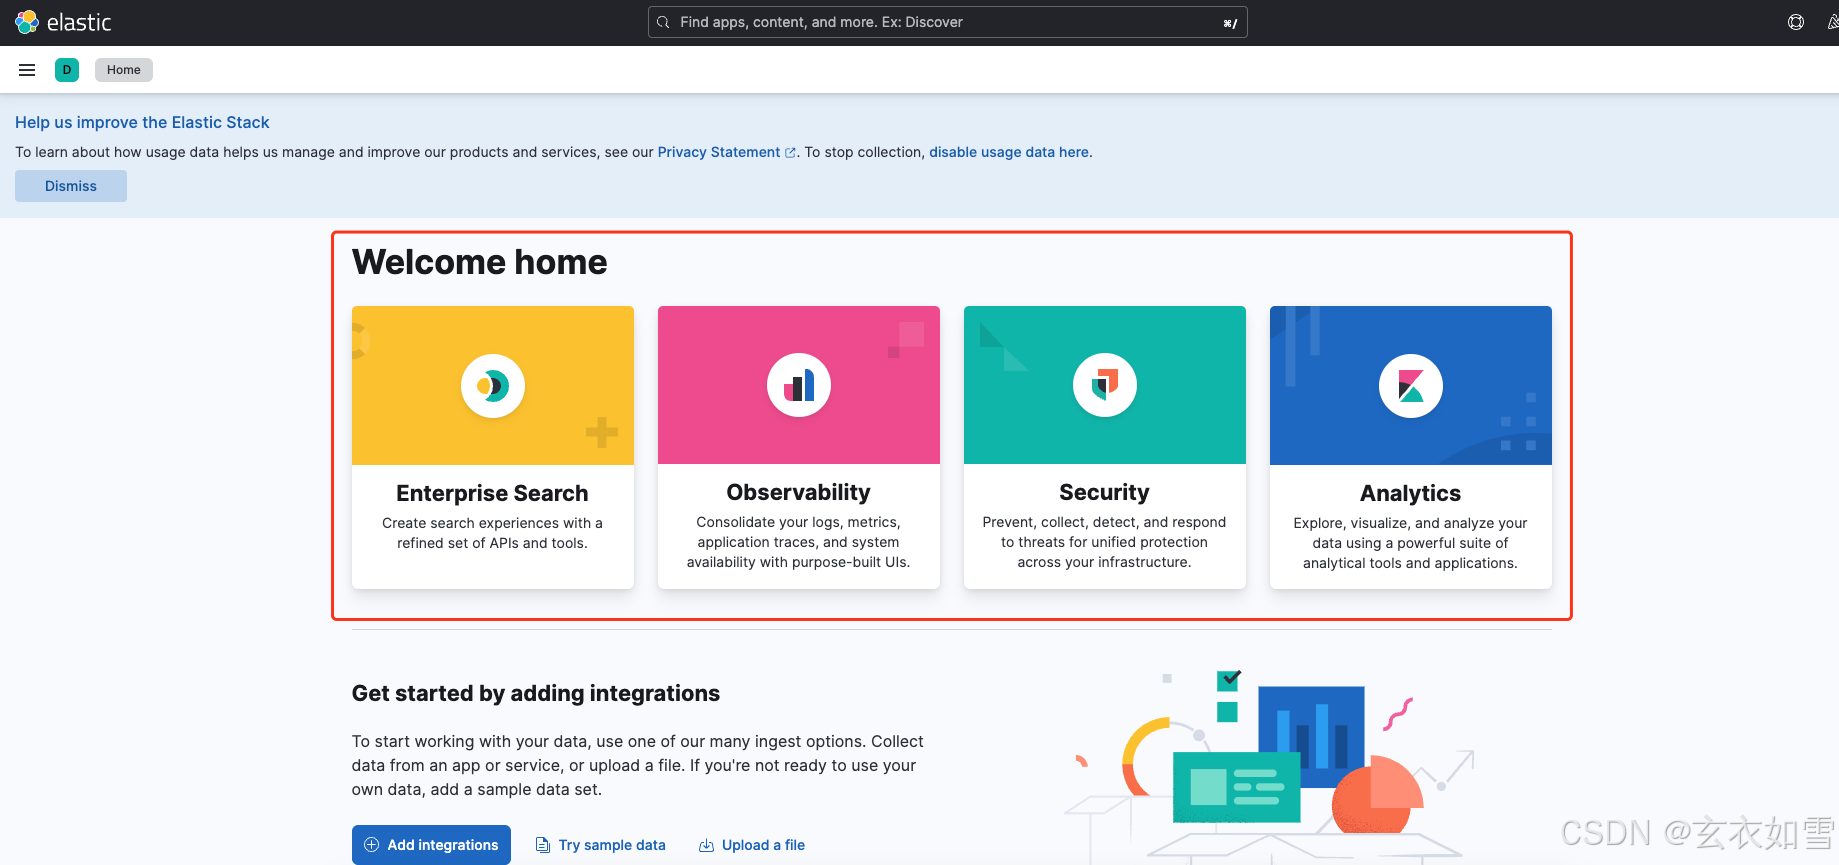Viewport: 1839px width, 865px height.
Task: Open the Enterprise Search card title
Action: [x=492, y=493]
